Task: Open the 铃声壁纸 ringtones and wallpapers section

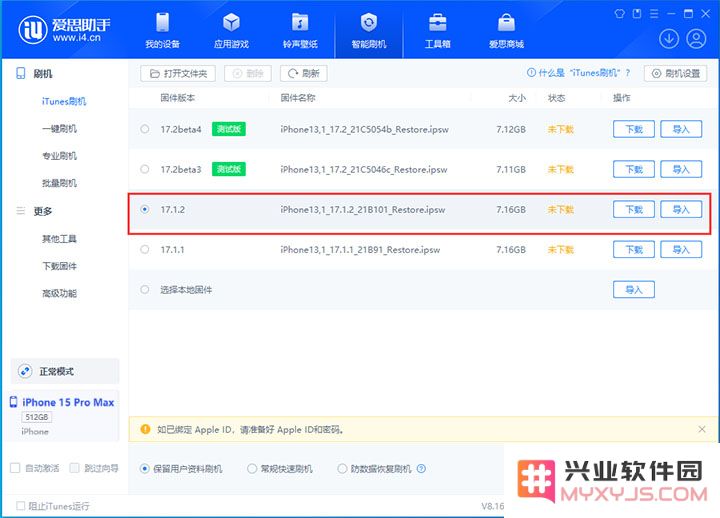Action: [300, 31]
